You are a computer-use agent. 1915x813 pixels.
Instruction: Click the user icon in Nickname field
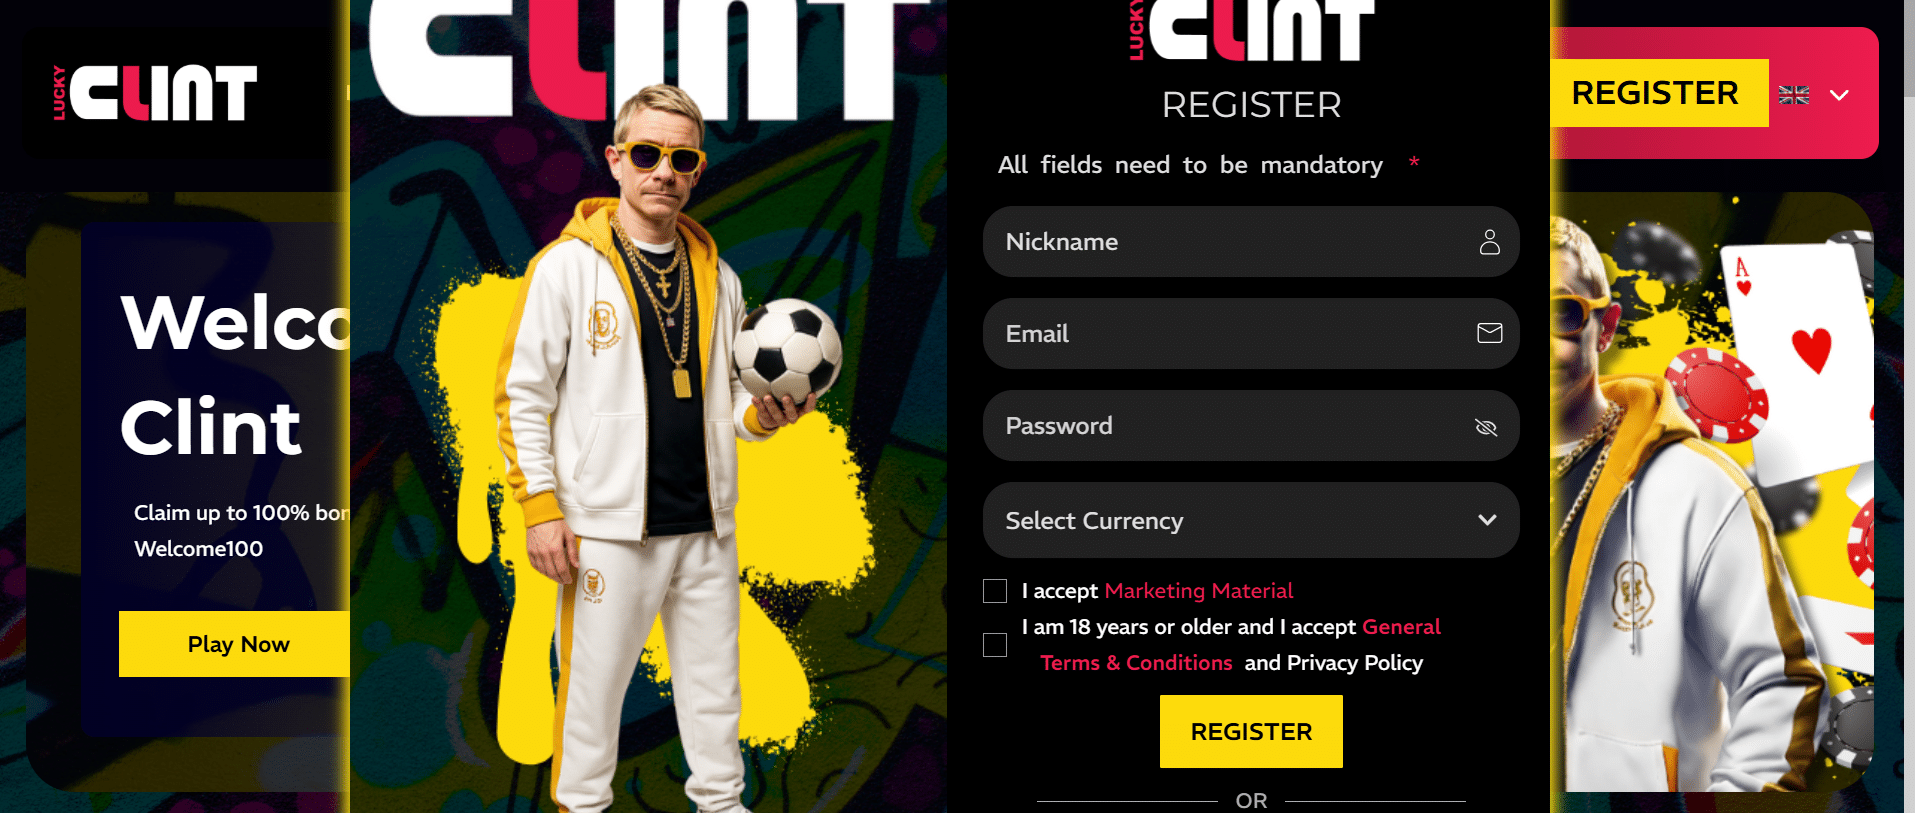click(x=1489, y=242)
